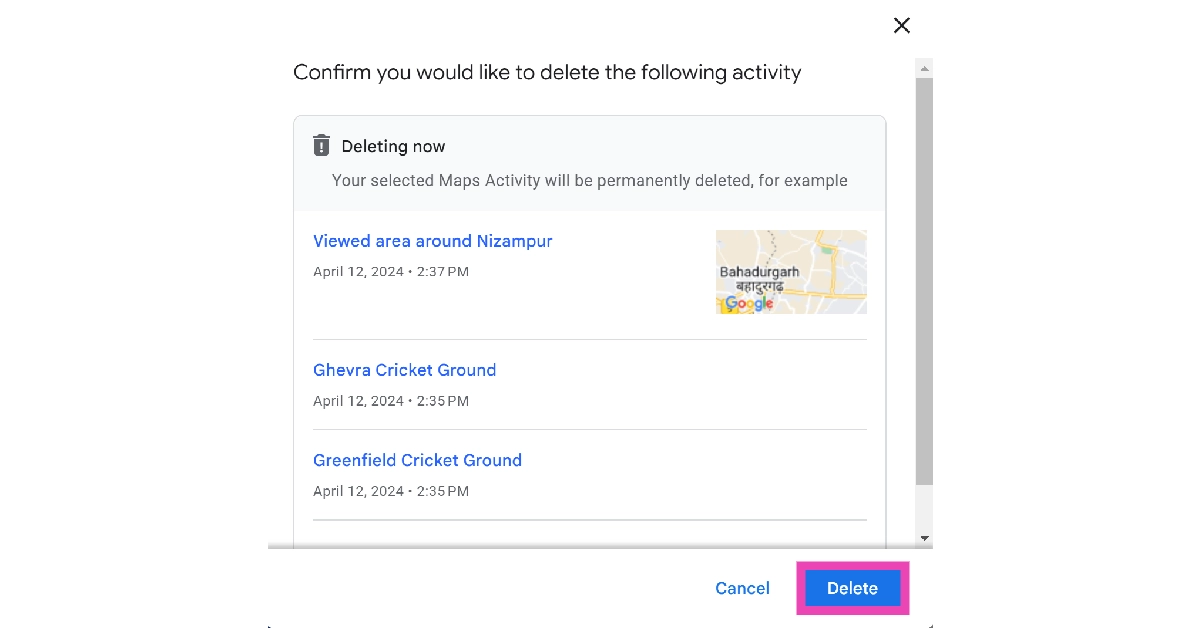Screen dimensions: 1200x628
Task: Click the gray scrollbar thumb
Action: click(924, 280)
